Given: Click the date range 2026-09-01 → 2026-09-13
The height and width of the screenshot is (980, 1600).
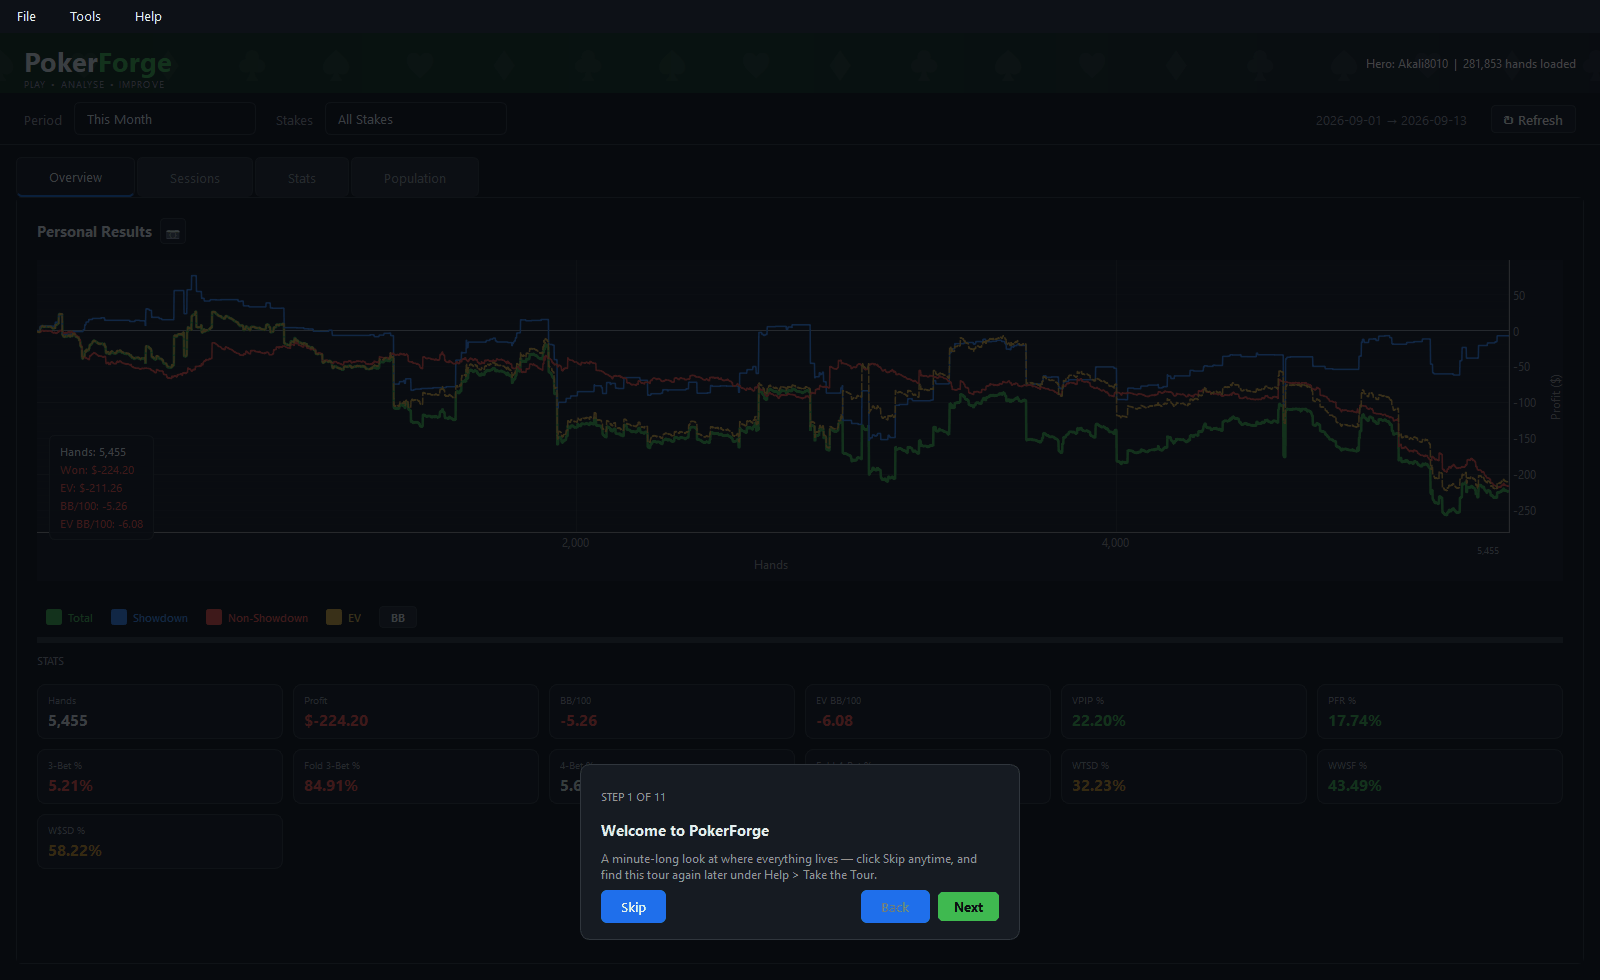Looking at the screenshot, I should point(1391,120).
